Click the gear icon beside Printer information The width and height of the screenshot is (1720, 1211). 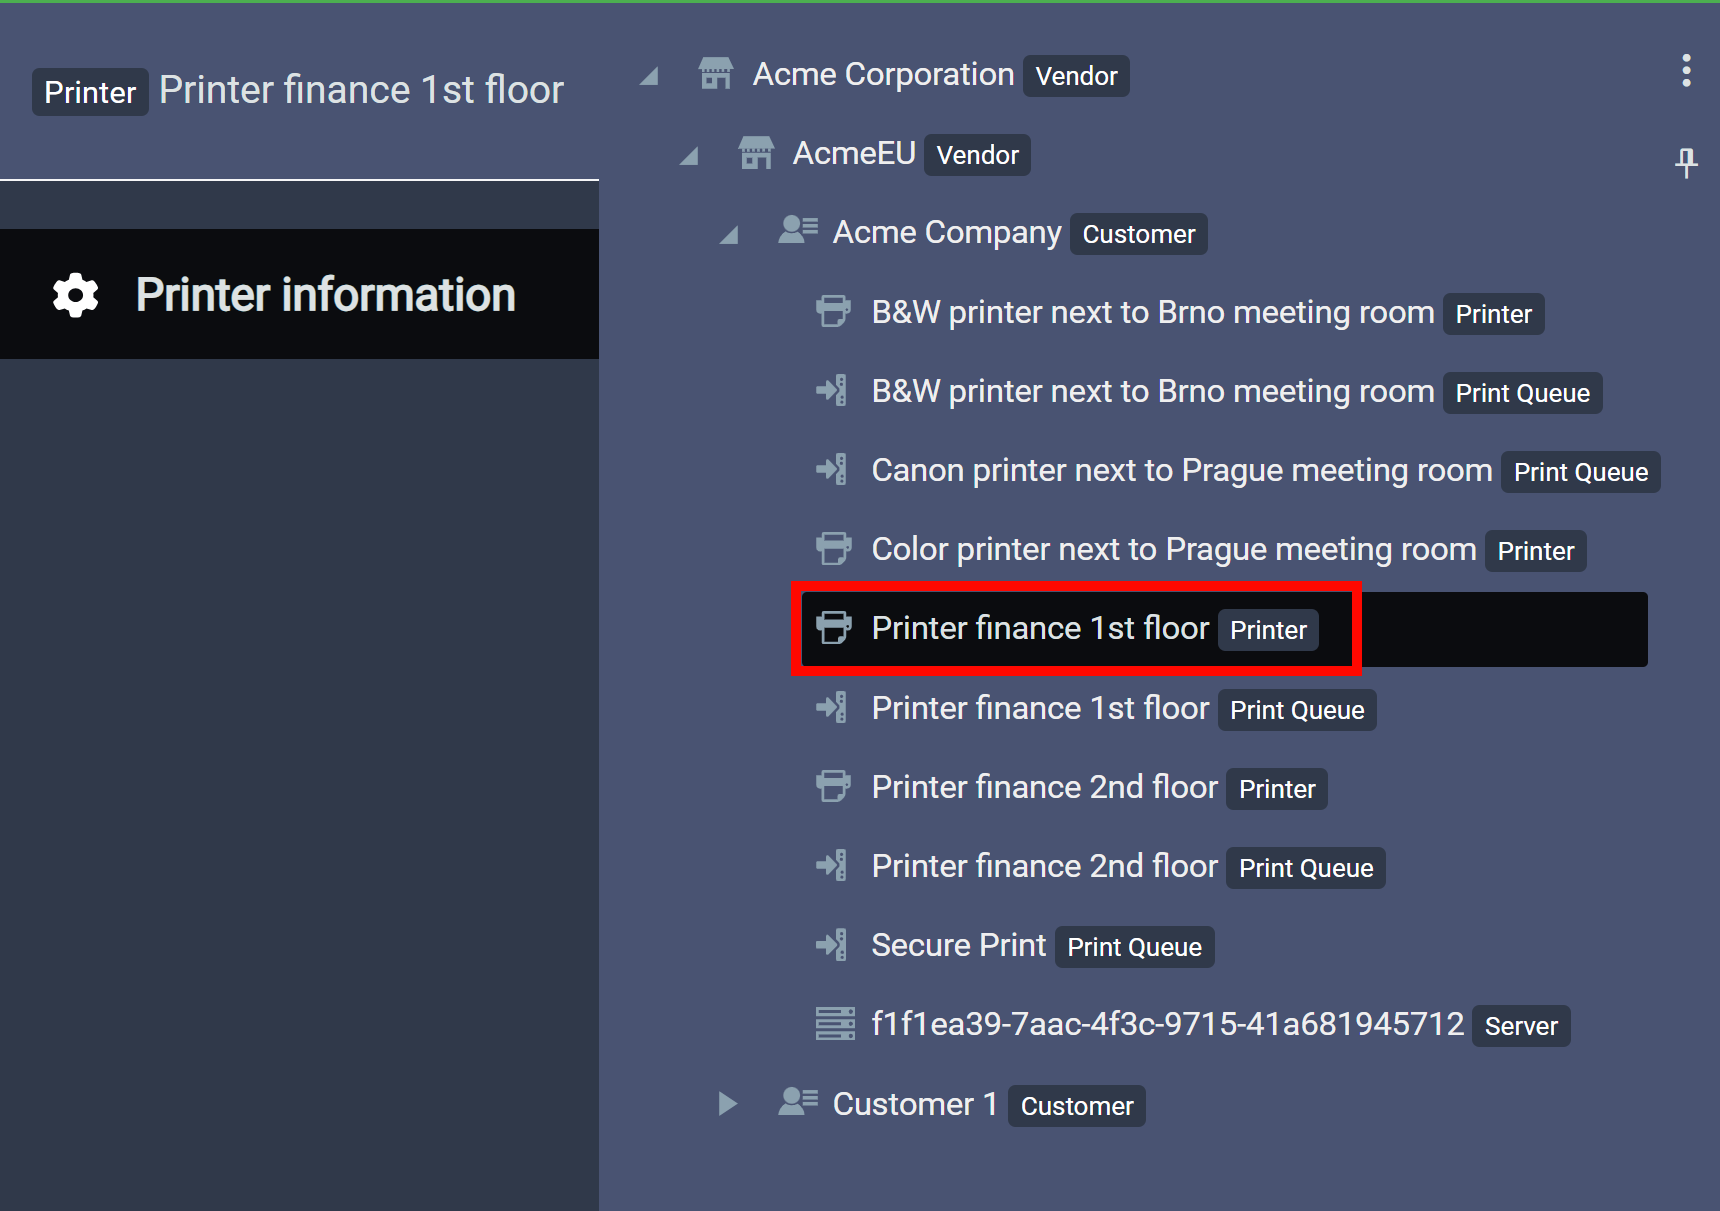(76, 295)
